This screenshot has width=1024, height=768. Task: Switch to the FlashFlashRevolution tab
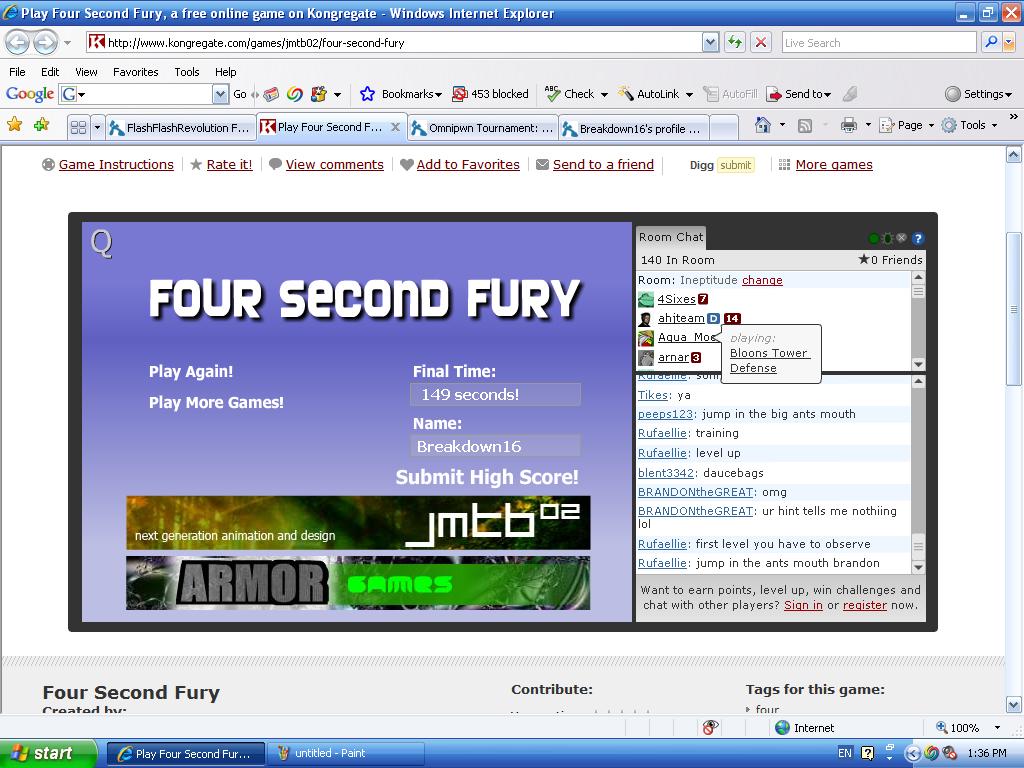181,128
